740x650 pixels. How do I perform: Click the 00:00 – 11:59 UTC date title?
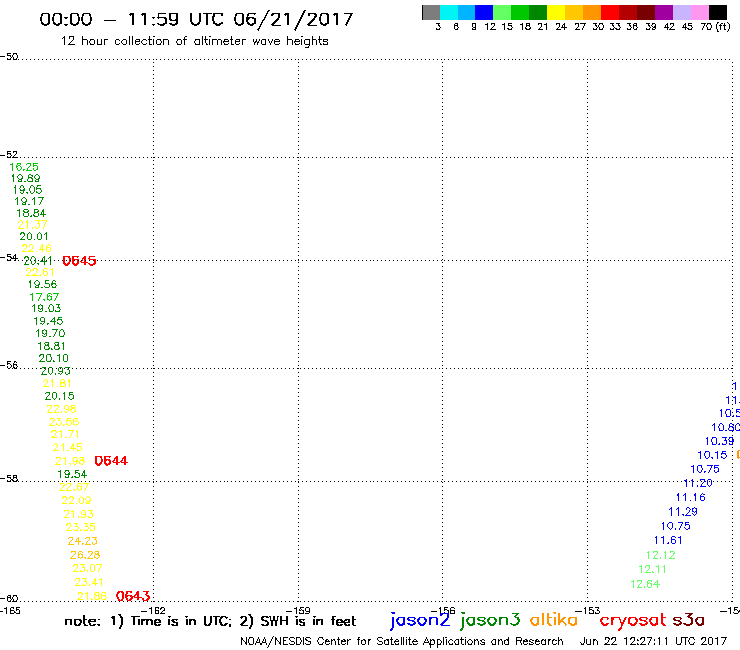(x=196, y=20)
